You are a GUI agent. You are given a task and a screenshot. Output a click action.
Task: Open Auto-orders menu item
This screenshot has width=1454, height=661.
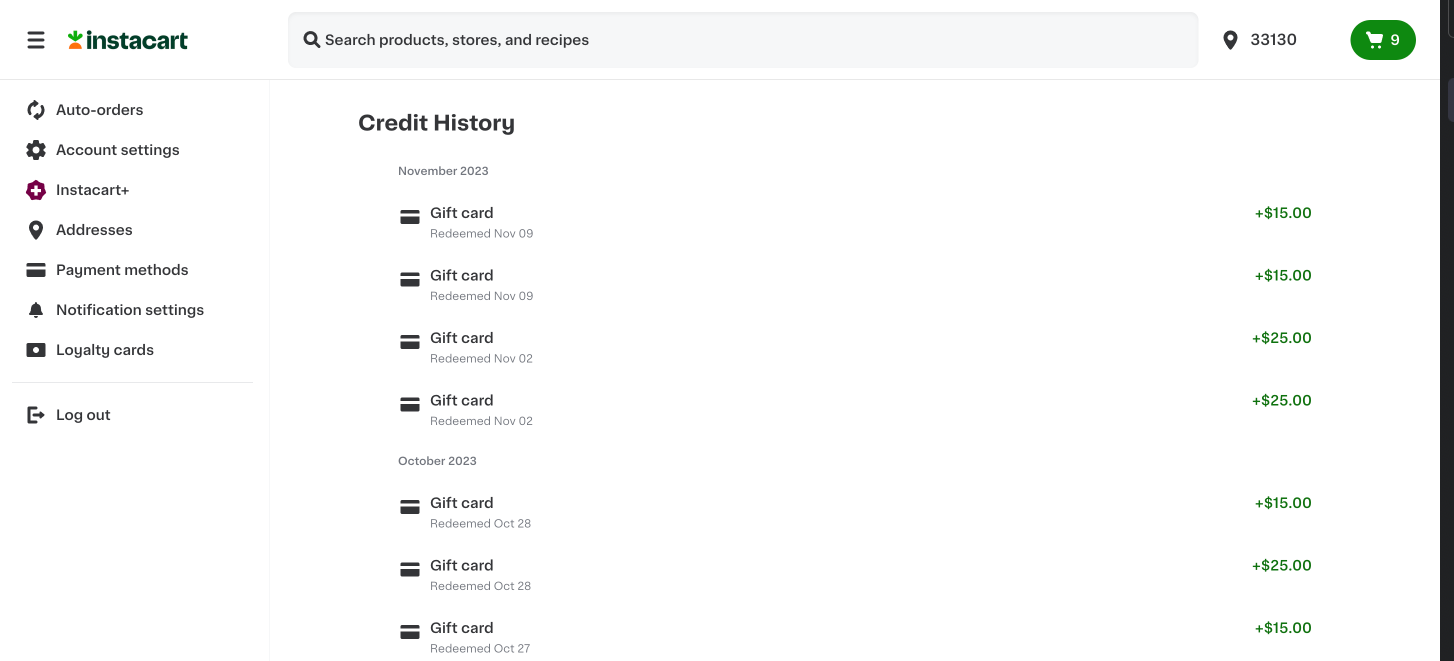(99, 110)
